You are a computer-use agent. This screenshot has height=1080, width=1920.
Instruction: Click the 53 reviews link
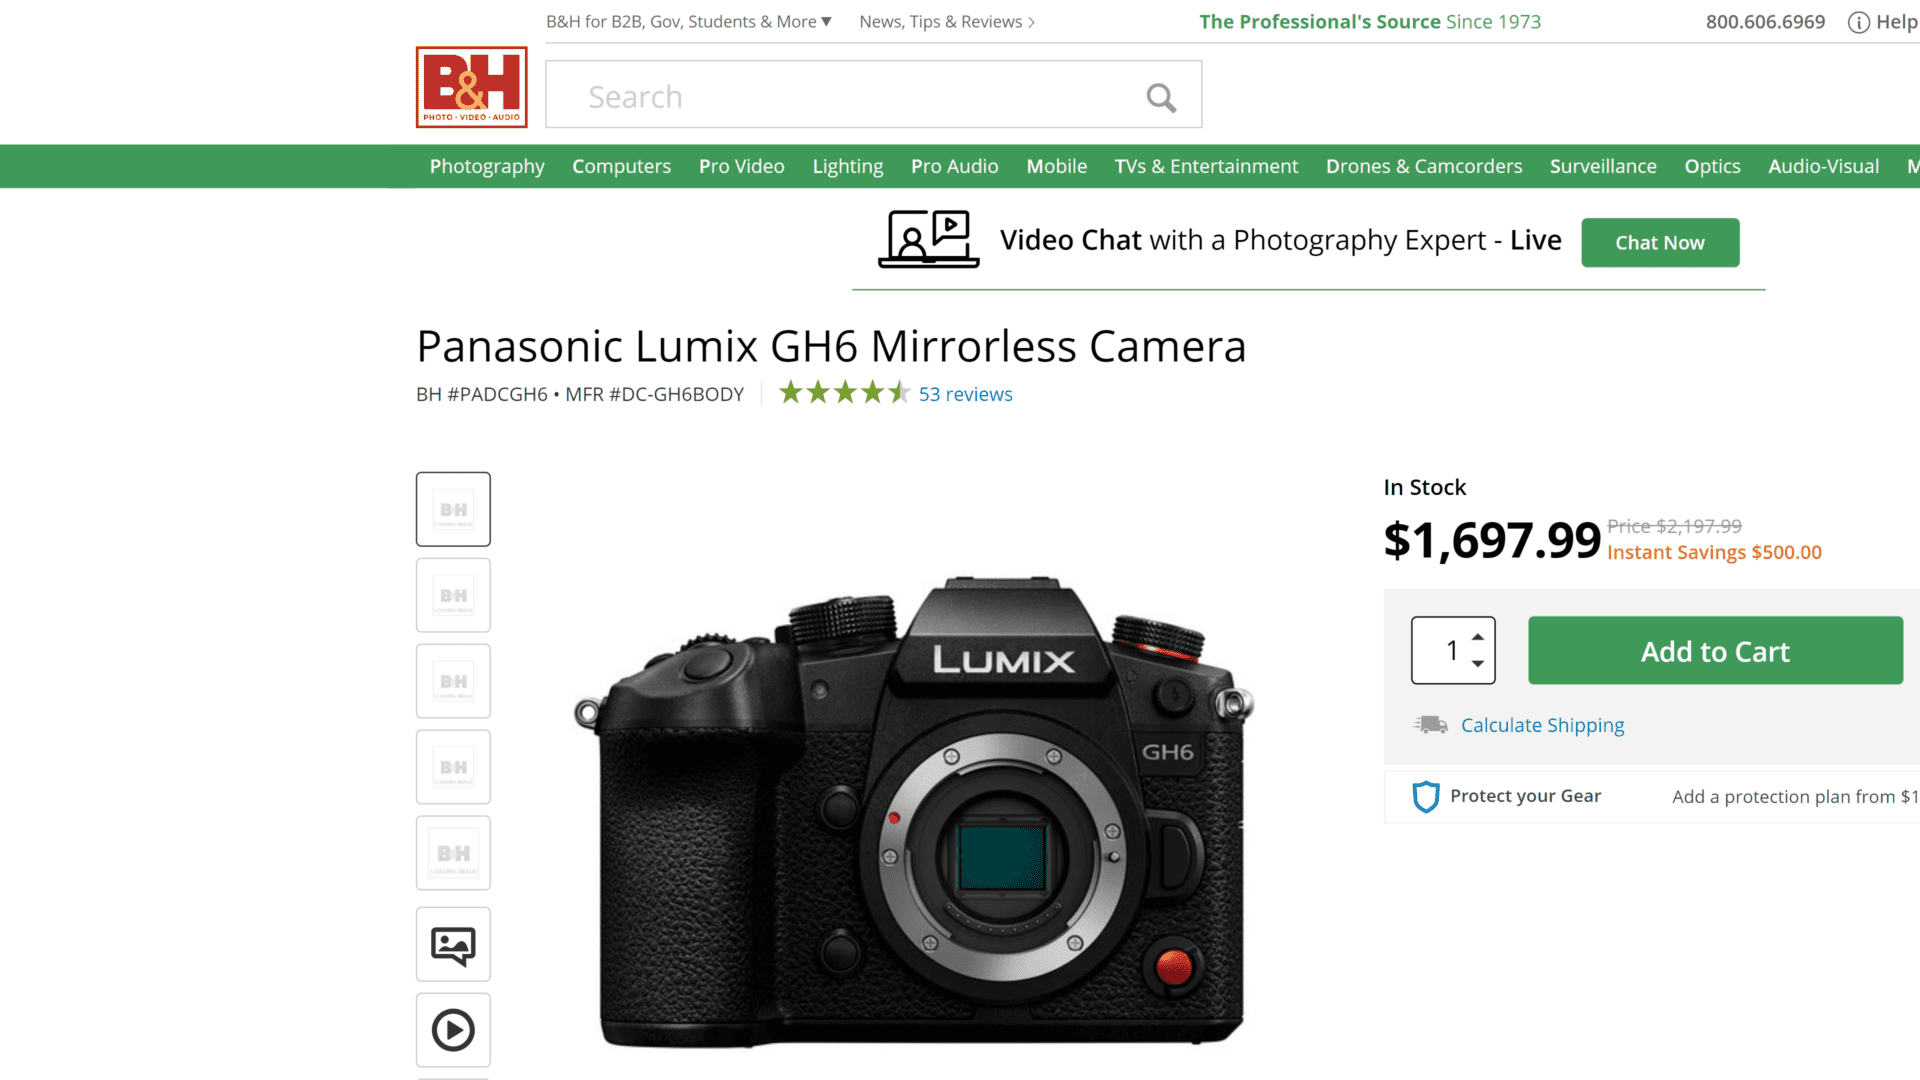[x=965, y=393]
